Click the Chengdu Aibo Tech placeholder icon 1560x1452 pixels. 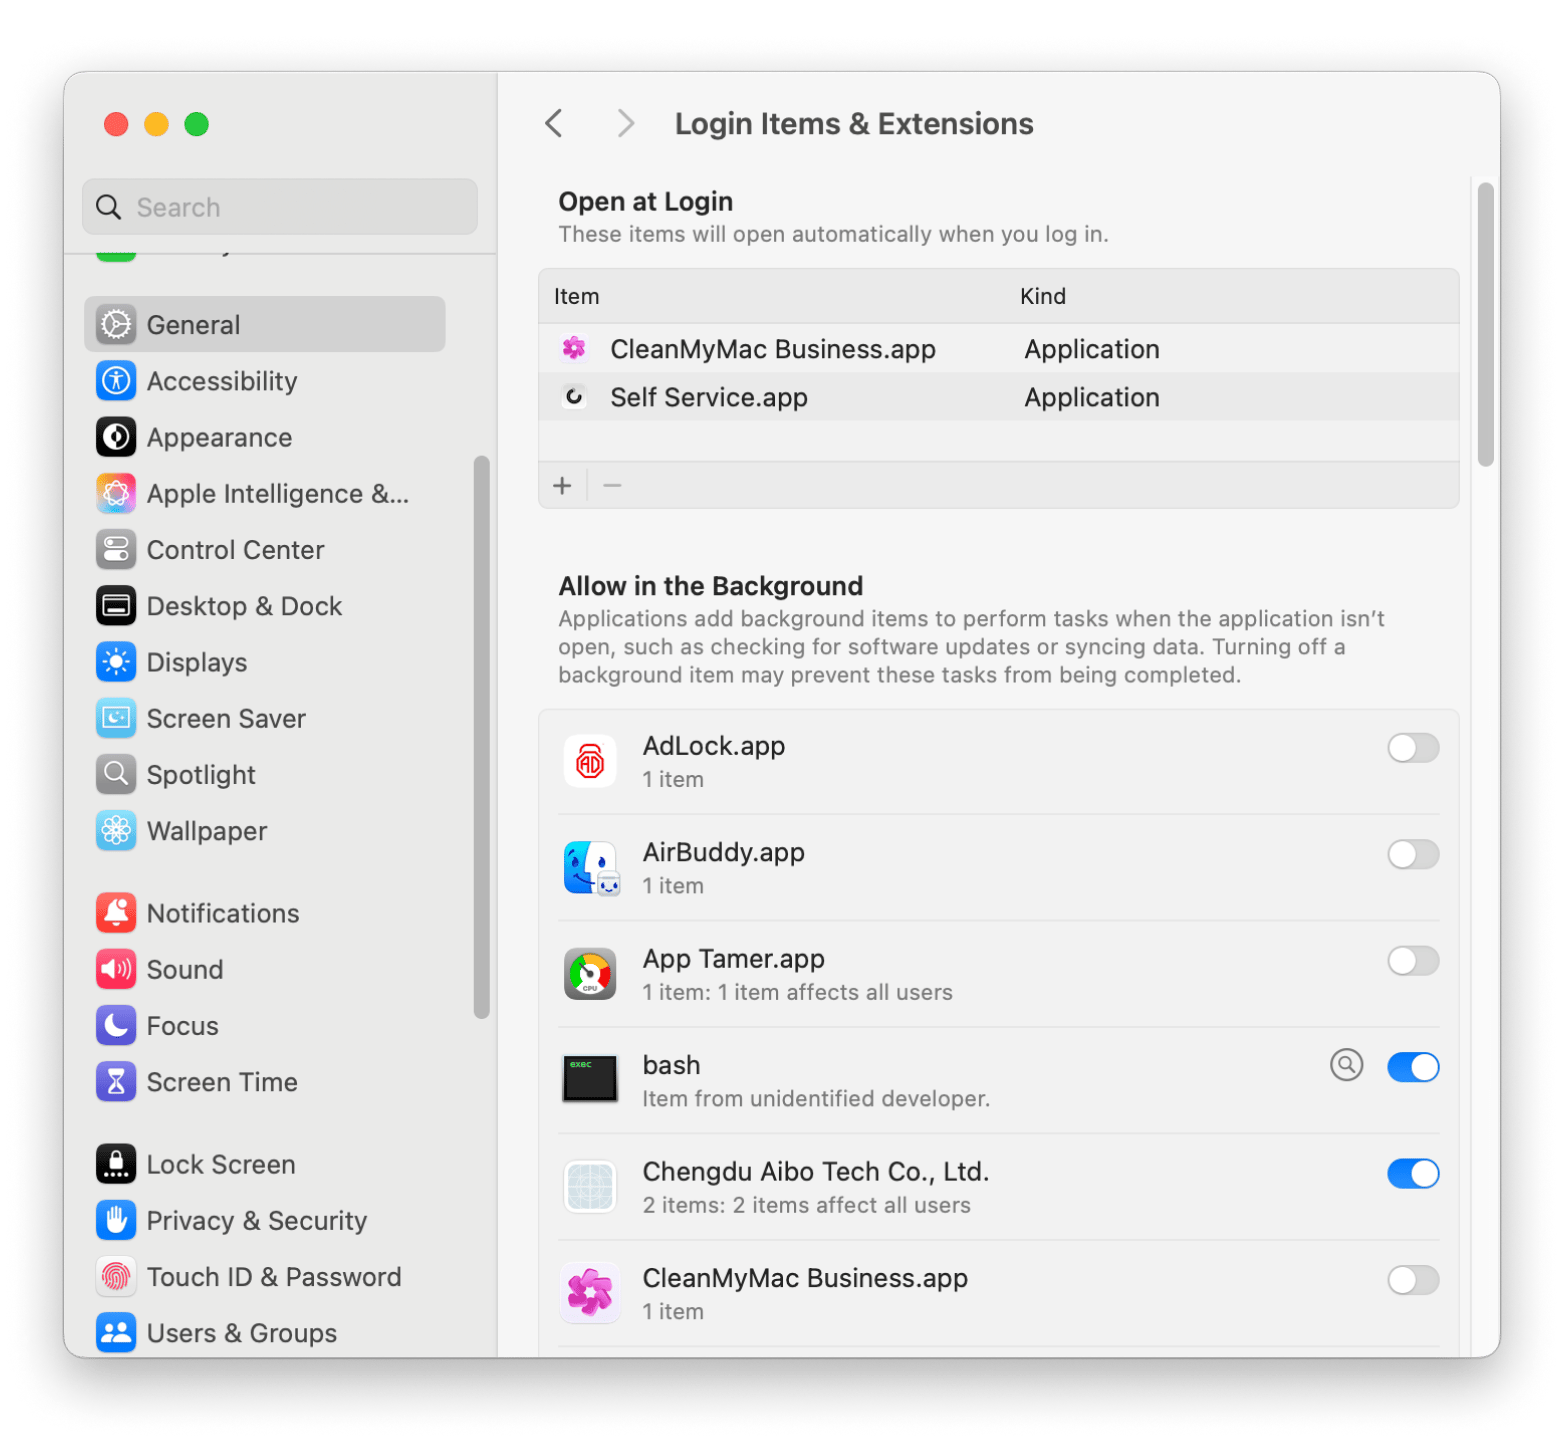point(590,1187)
